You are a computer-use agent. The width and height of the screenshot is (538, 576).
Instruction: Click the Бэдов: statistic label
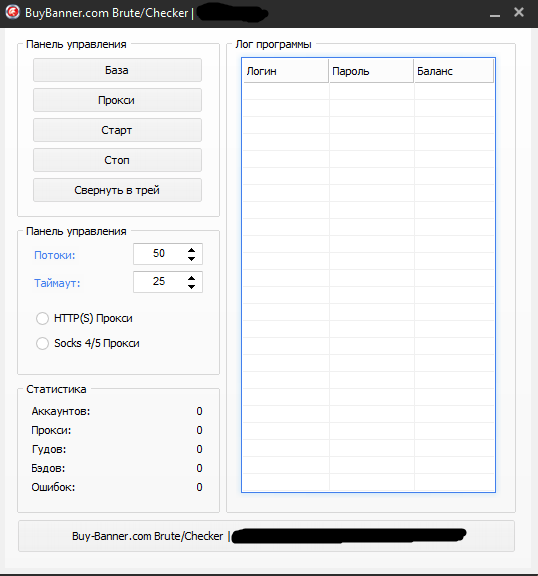[48, 468]
